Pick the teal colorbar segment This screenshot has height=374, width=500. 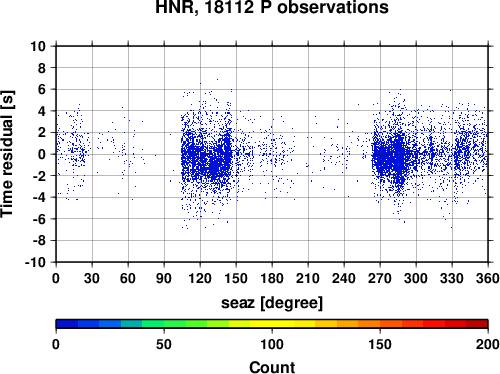tap(132, 324)
